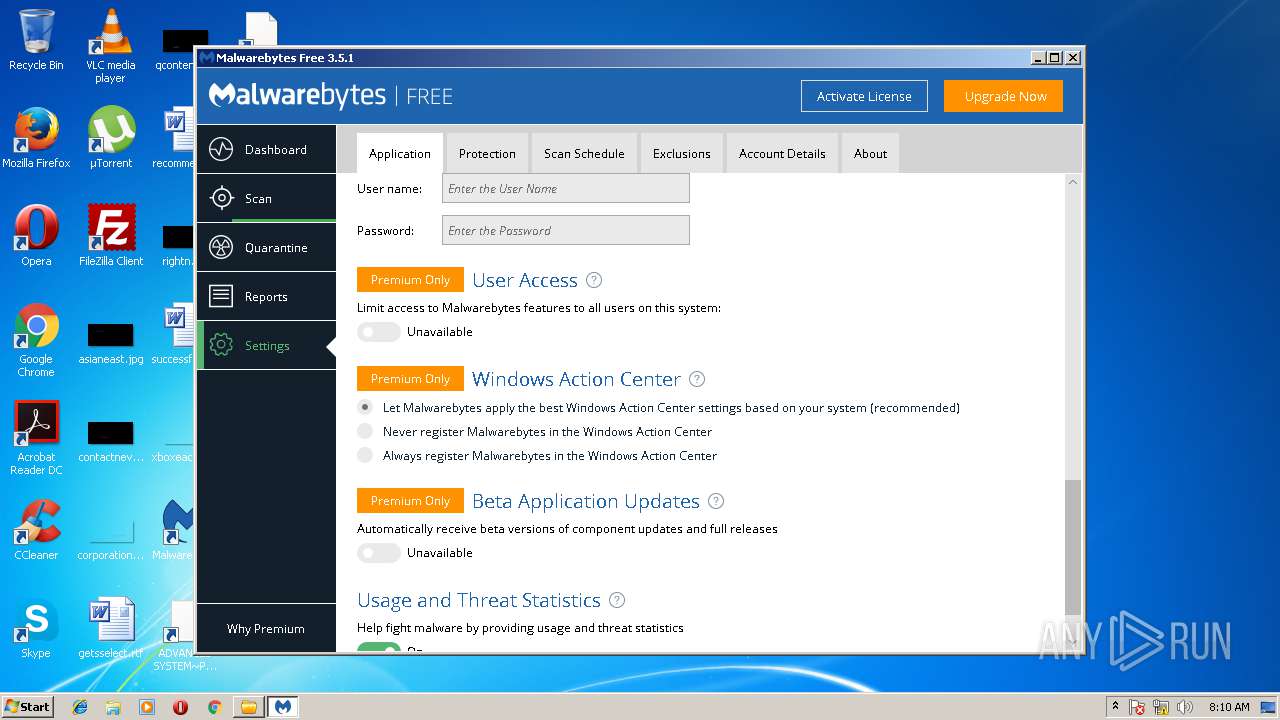The width and height of the screenshot is (1280, 720).
Task: Click the clock showing 8:10 AM
Action: click(1229, 707)
